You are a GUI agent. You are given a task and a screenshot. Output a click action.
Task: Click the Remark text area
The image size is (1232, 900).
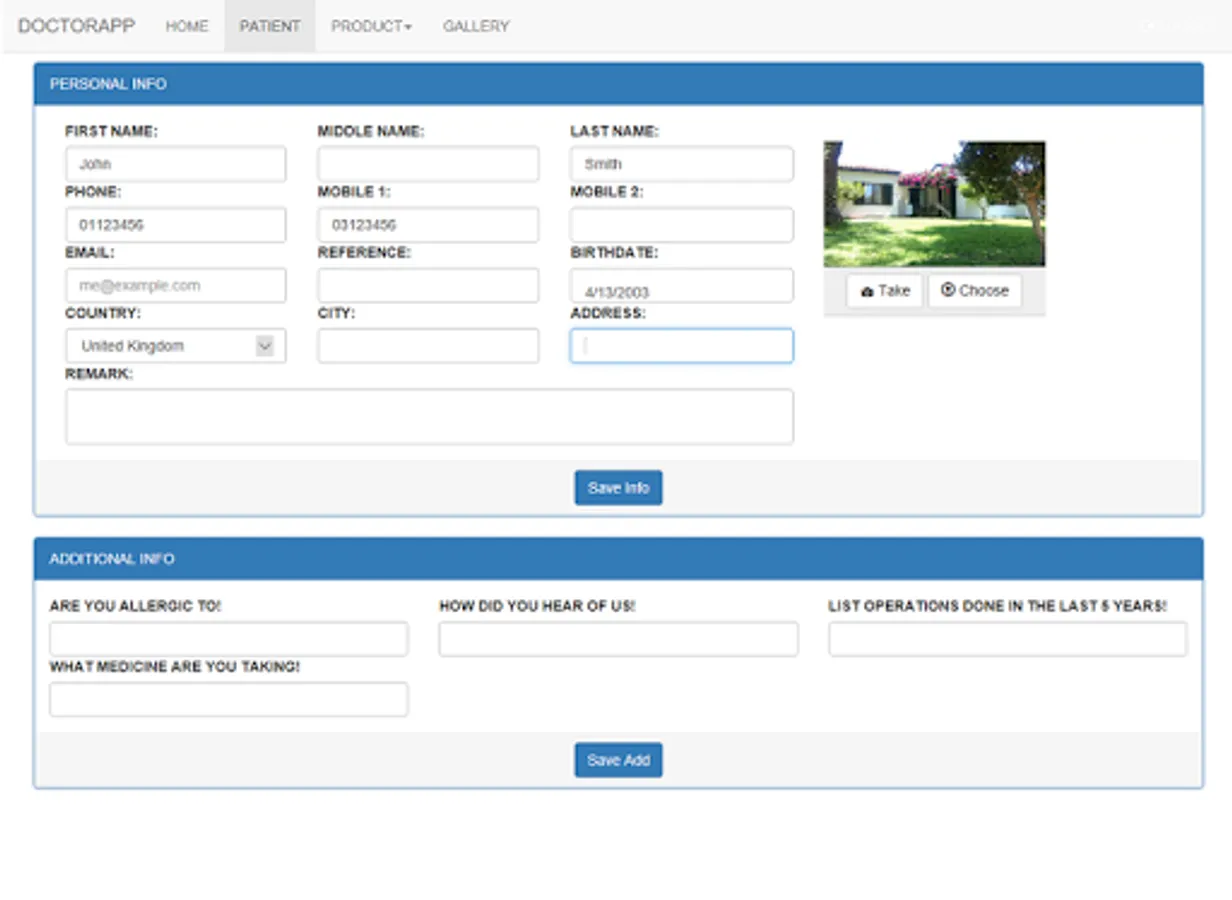click(x=430, y=417)
